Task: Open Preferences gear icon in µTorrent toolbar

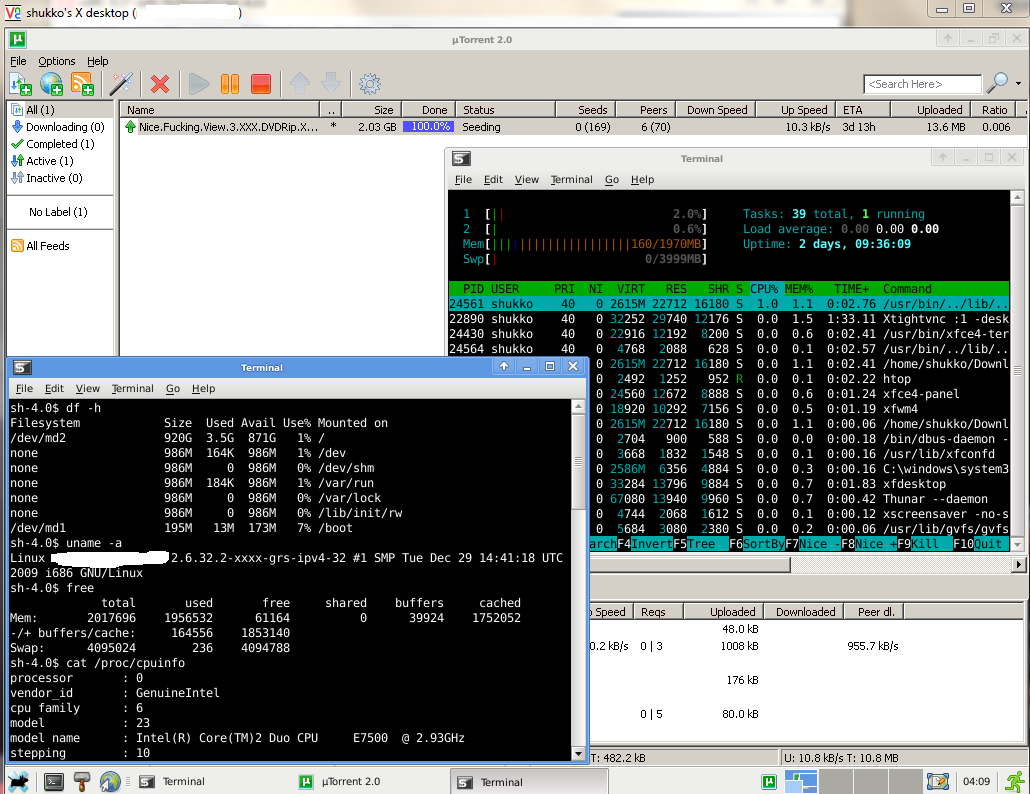Action: tap(370, 83)
